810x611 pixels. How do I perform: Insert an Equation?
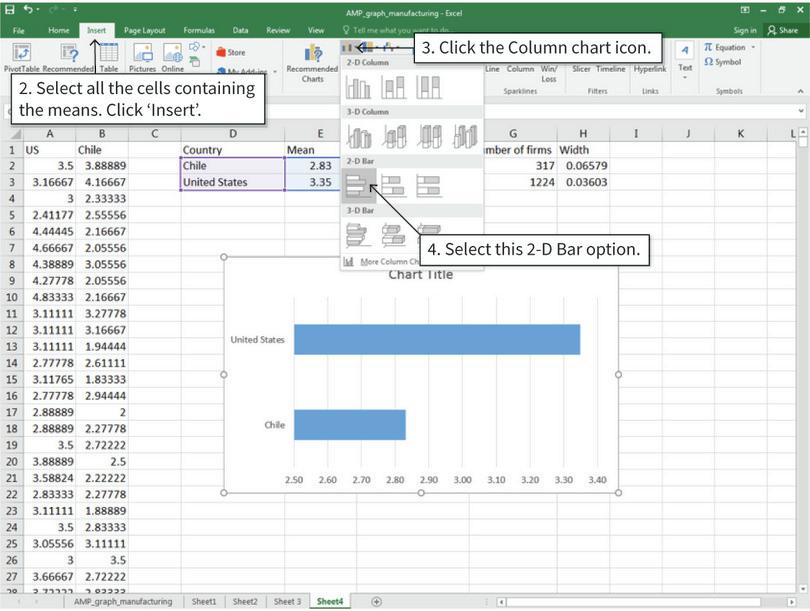point(727,47)
